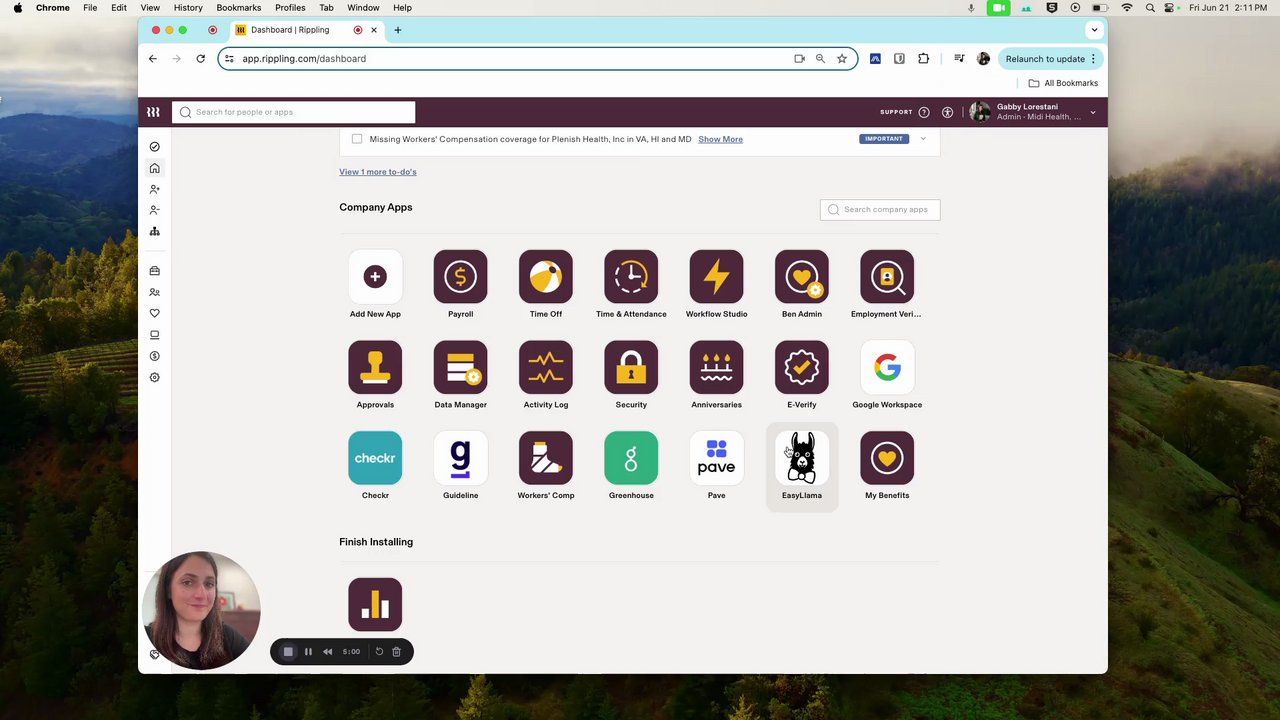The image size is (1280, 720).
Task: Open the settings gear in sidebar
Action: pyautogui.click(x=154, y=378)
